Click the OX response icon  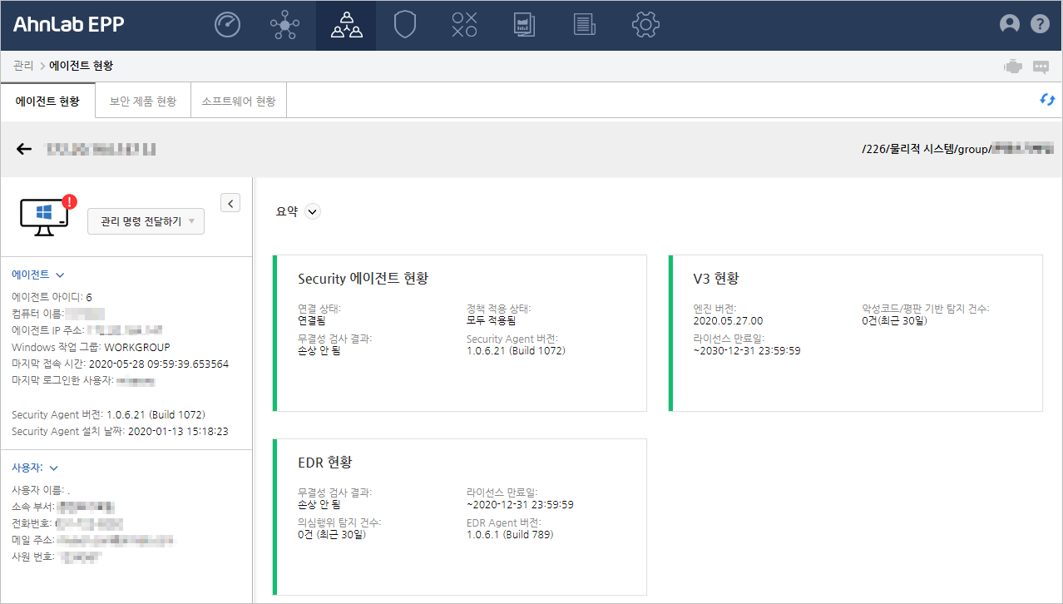(464, 25)
